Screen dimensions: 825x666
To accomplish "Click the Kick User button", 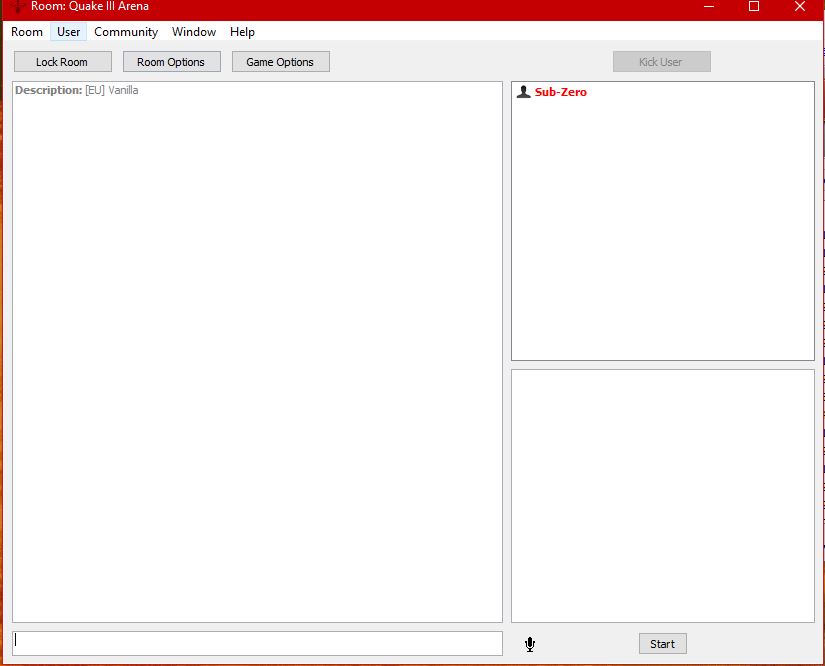I will tap(661, 62).
